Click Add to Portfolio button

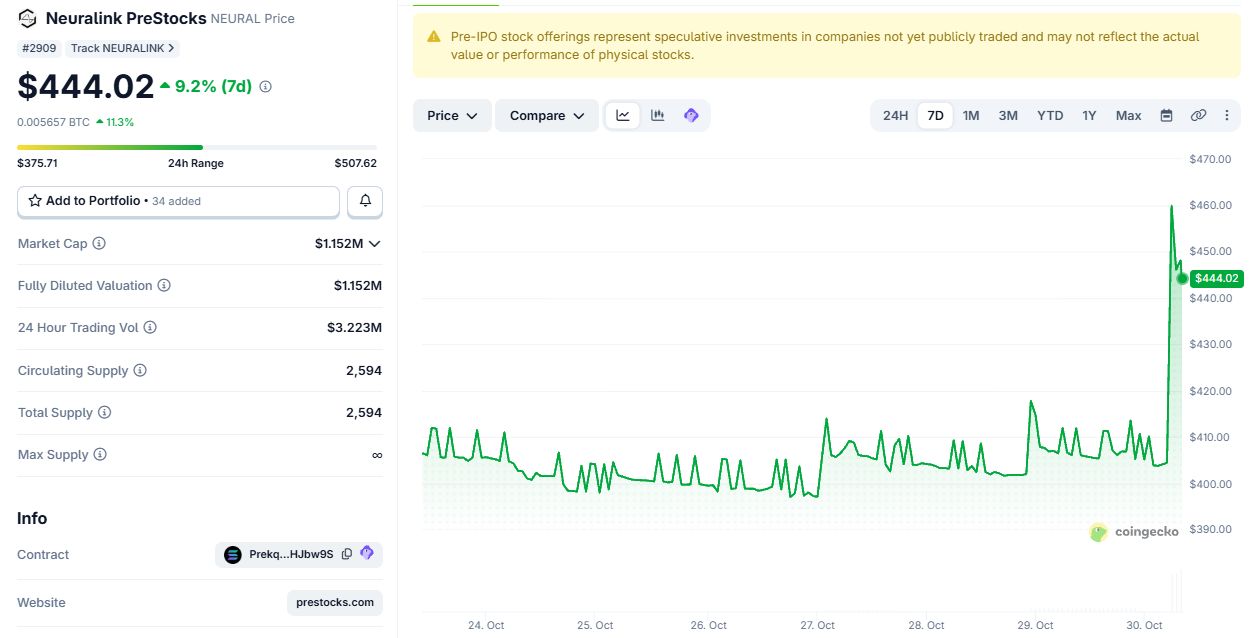179,201
